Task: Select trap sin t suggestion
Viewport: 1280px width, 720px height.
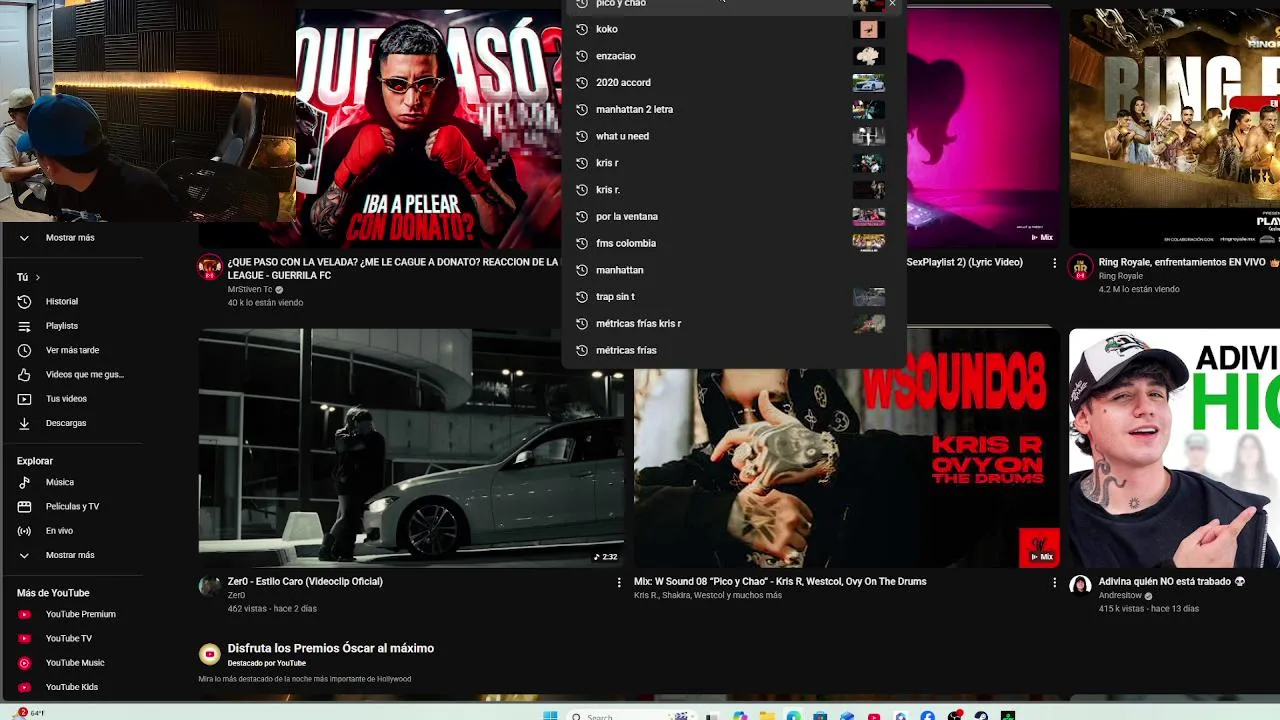Action: [x=732, y=297]
